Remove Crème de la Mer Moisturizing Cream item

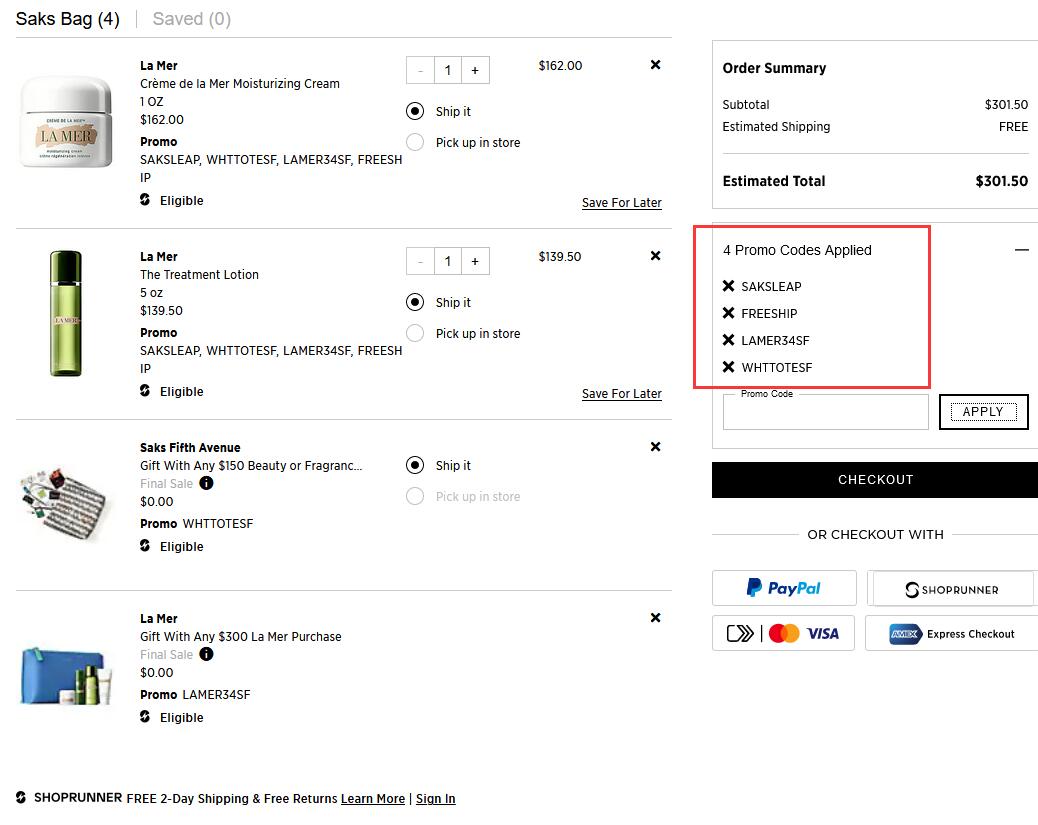(655, 65)
